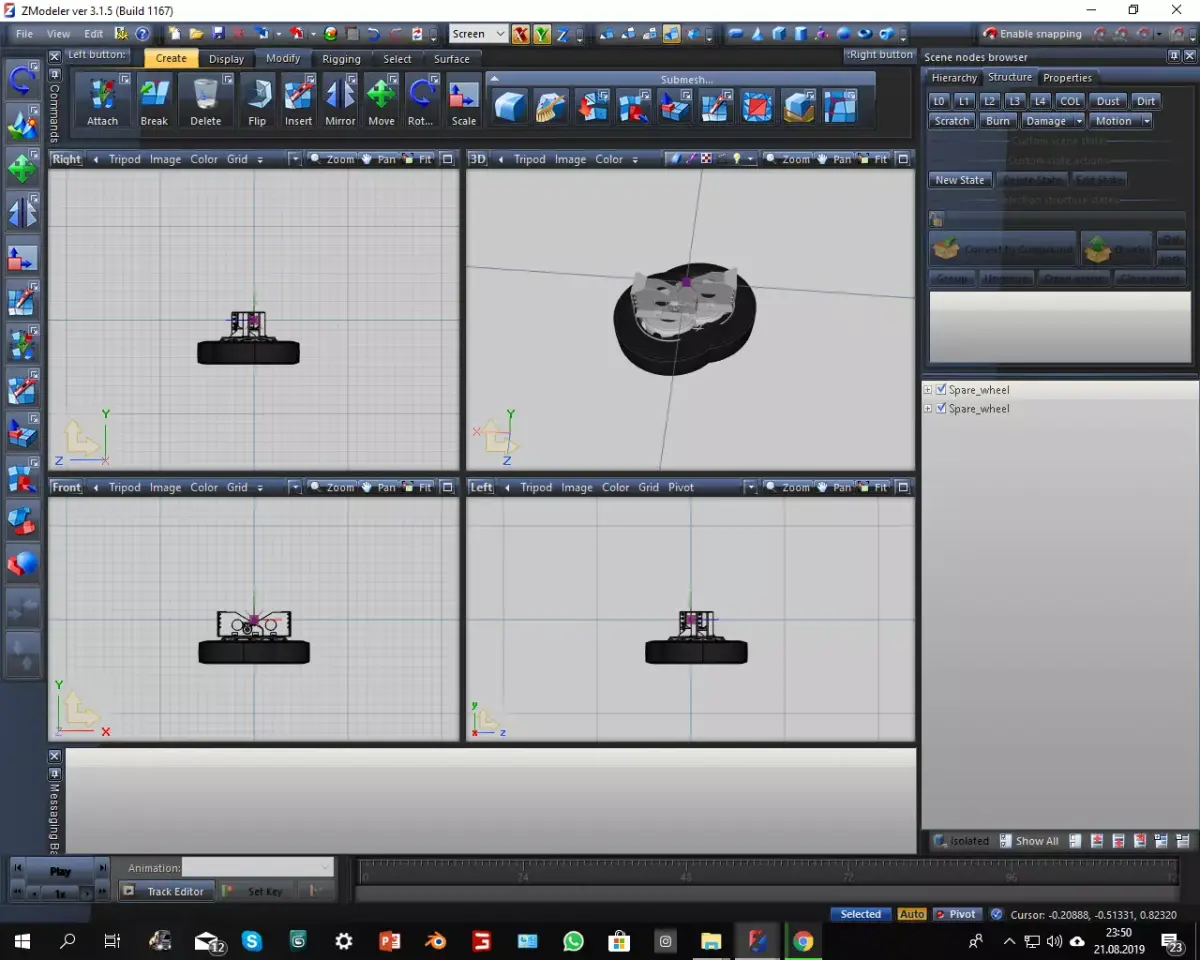The image size is (1200, 960).
Task: Click the red-faced cube Submesh icon
Action: click(x=757, y=106)
